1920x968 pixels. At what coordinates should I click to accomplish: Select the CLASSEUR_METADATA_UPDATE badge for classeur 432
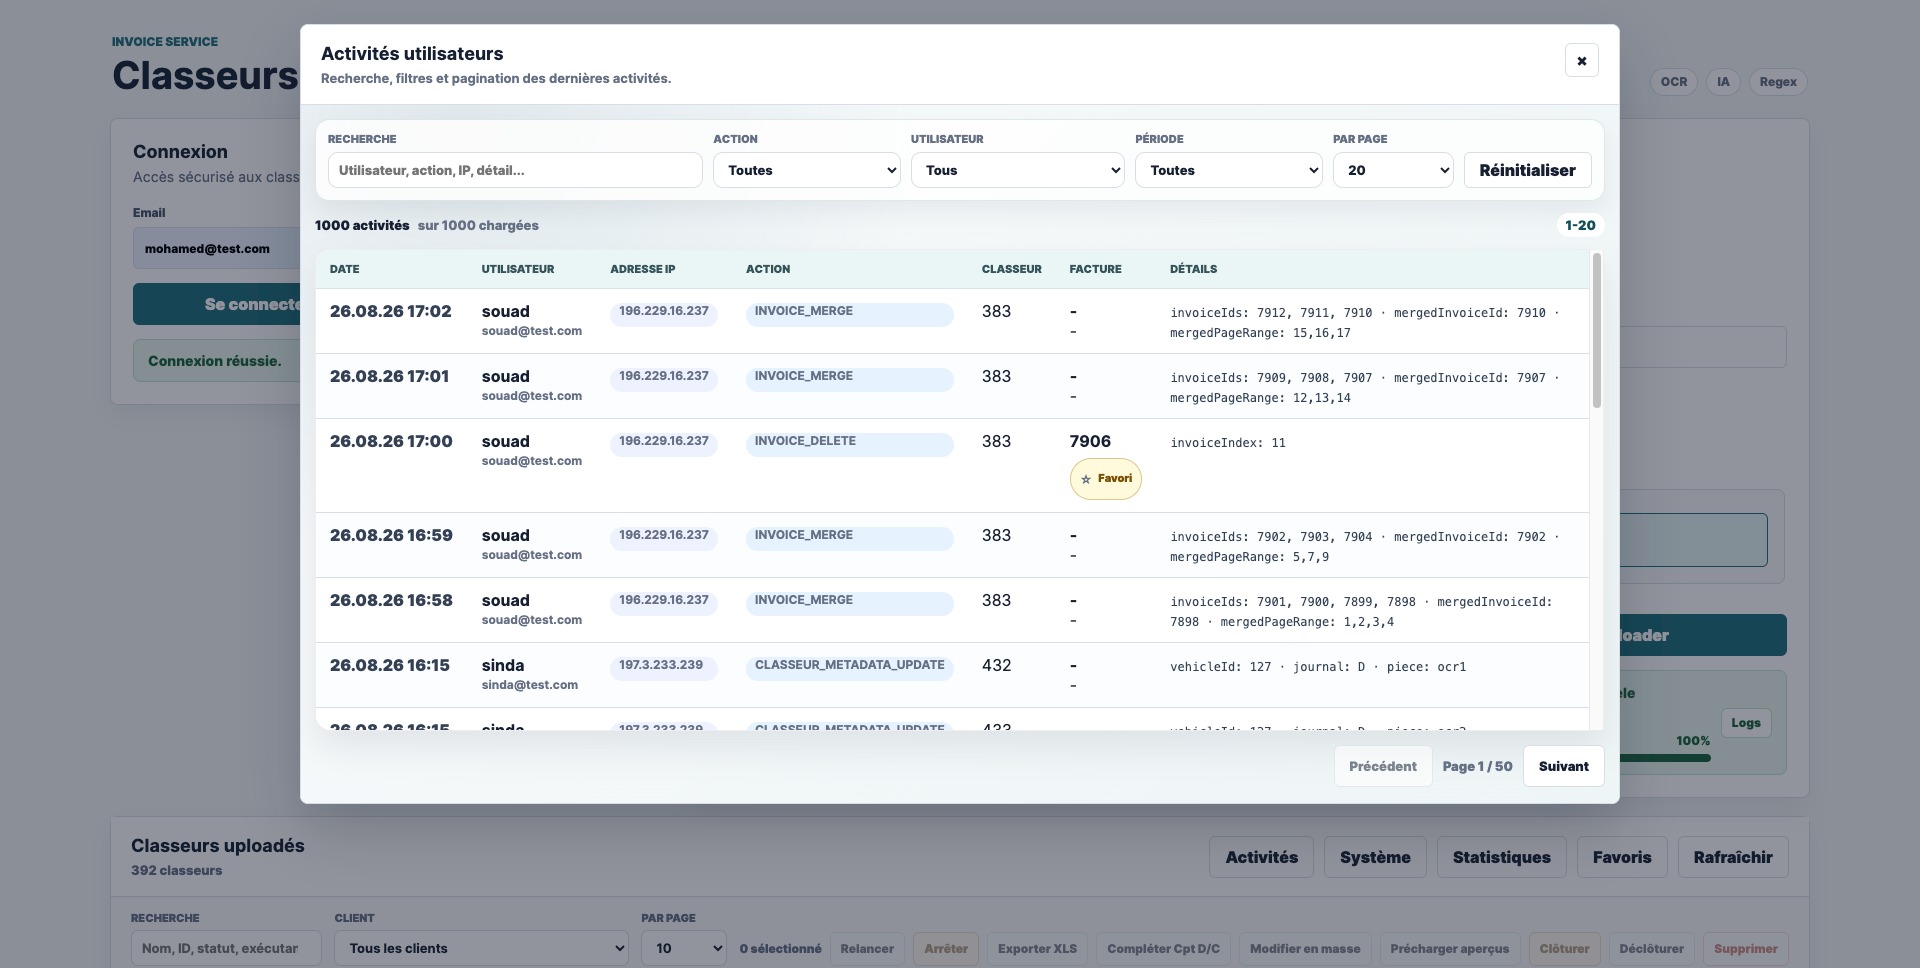[x=849, y=667]
